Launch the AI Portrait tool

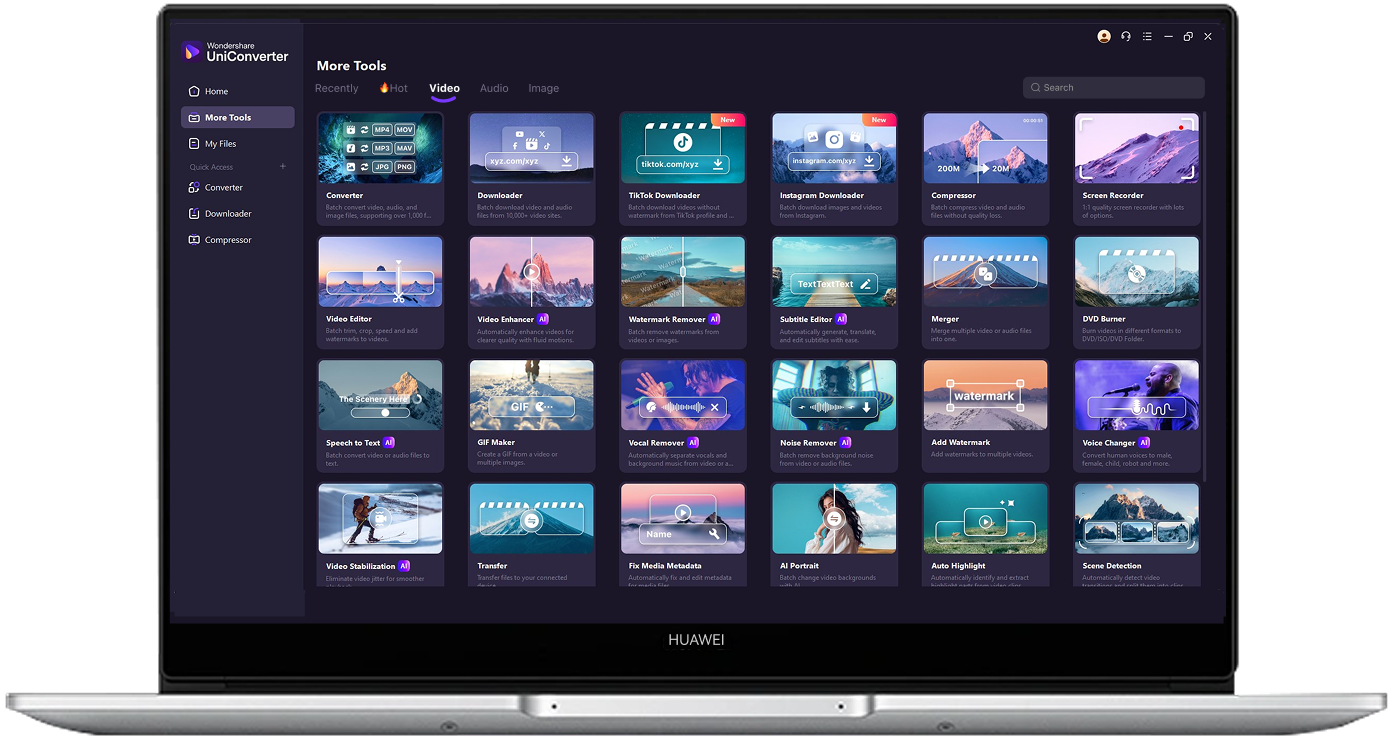(834, 535)
